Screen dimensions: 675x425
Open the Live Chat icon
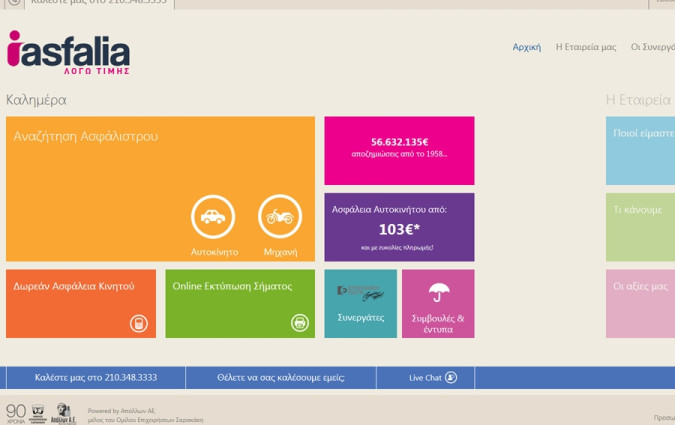click(x=451, y=377)
